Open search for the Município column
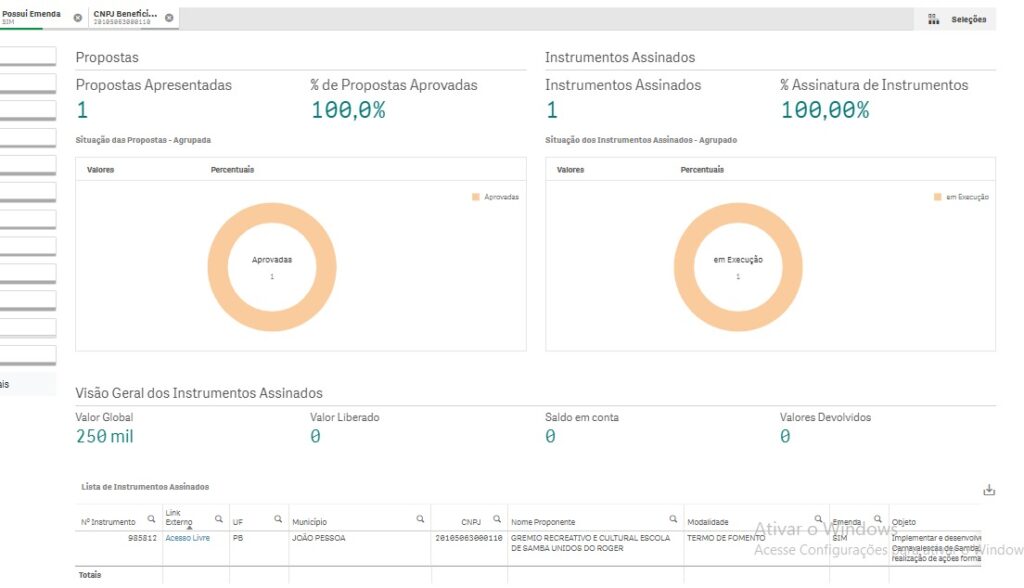Screen dimensions: 1024x588 point(420,519)
